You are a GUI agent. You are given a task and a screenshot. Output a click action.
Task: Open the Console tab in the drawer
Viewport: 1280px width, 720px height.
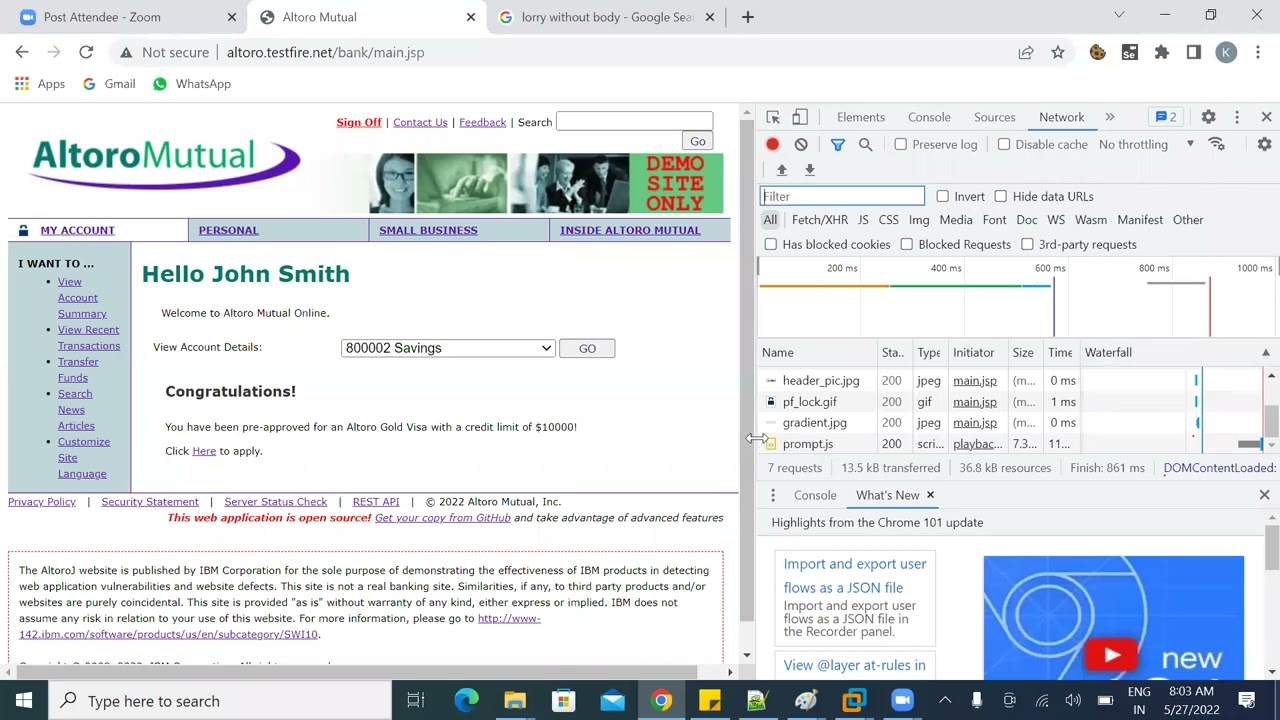pyautogui.click(x=815, y=495)
